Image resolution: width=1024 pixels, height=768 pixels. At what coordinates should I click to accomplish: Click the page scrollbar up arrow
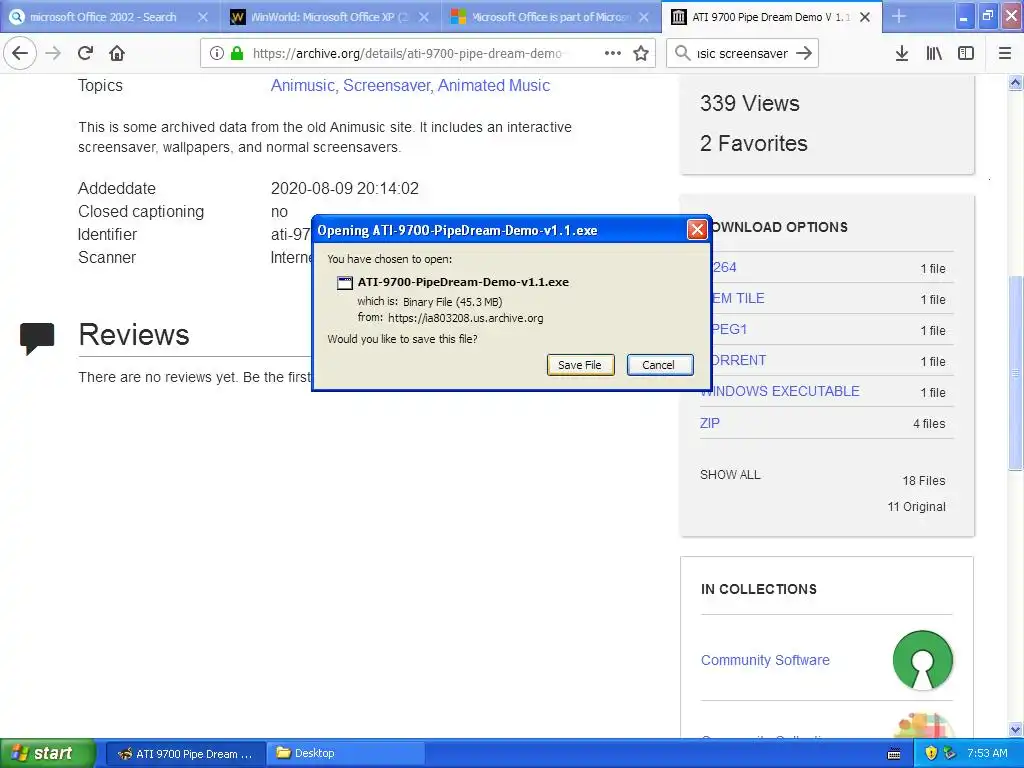coord(1015,82)
